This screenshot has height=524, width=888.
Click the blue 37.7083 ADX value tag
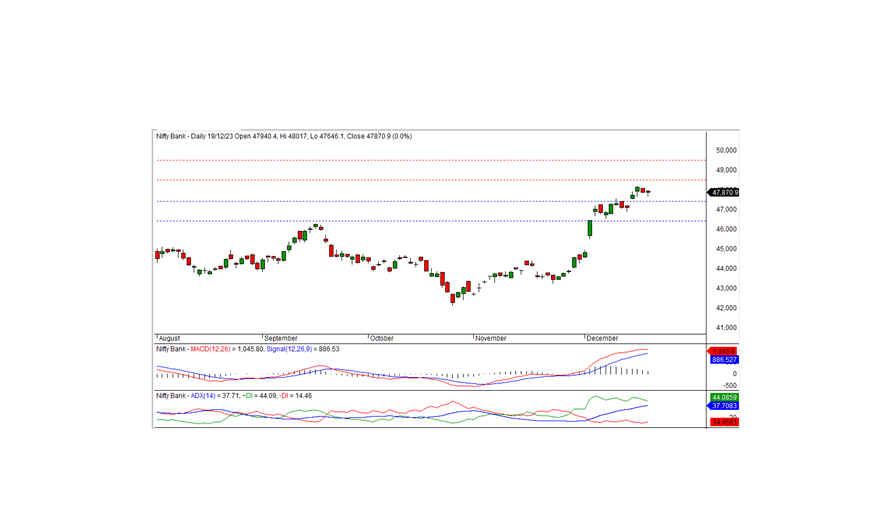pyautogui.click(x=724, y=406)
